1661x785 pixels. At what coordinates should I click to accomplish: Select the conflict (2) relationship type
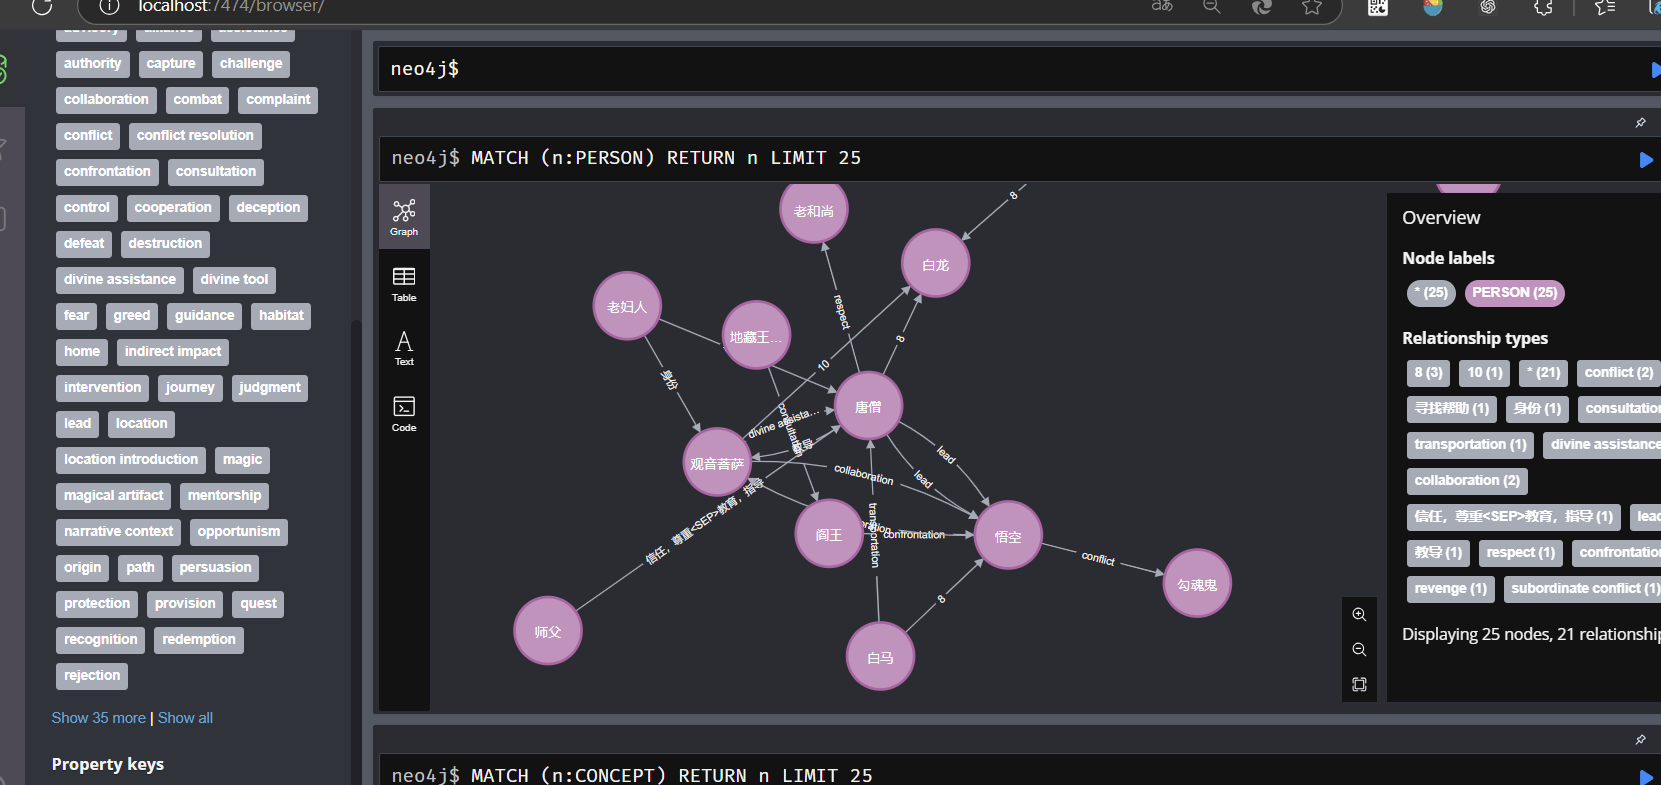click(1618, 373)
